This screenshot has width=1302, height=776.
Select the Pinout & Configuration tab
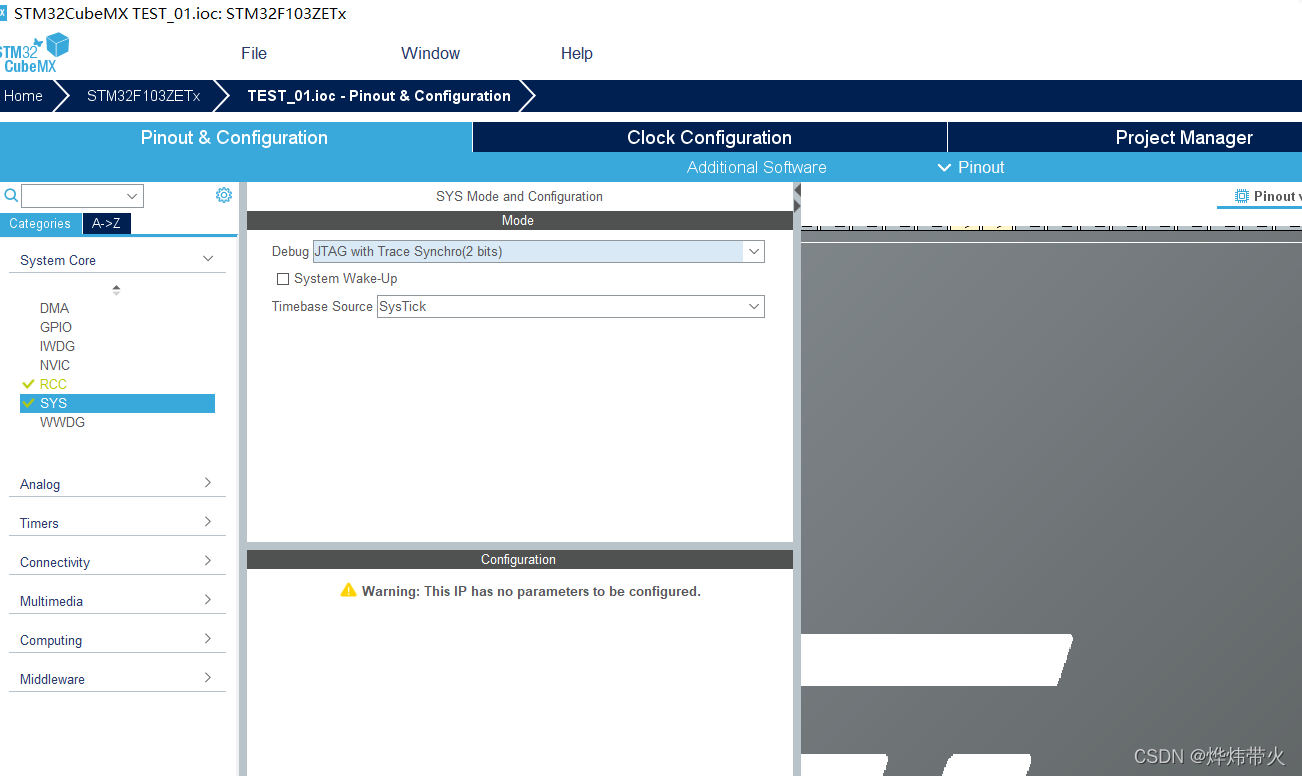point(234,137)
